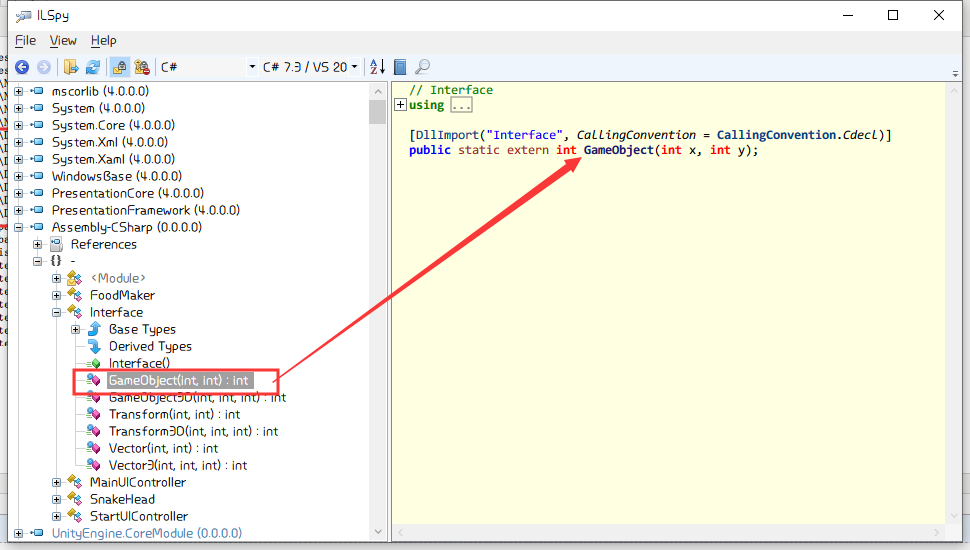This screenshot has height=550, width=970.
Task: Click the DllImport attribute in code
Action: point(447,135)
